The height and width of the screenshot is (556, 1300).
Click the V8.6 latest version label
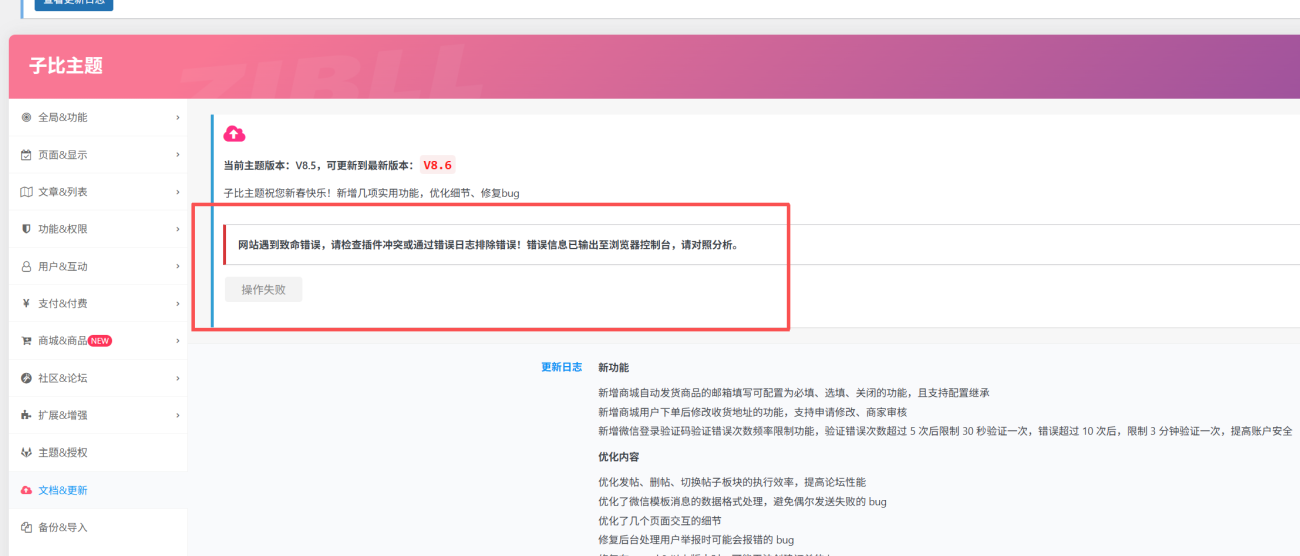pos(437,166)
